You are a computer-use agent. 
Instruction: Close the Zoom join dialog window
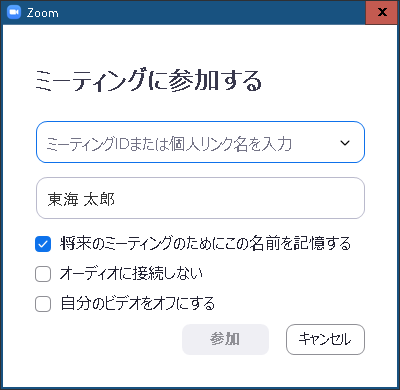pyautogui.click(x=382, y=12)
